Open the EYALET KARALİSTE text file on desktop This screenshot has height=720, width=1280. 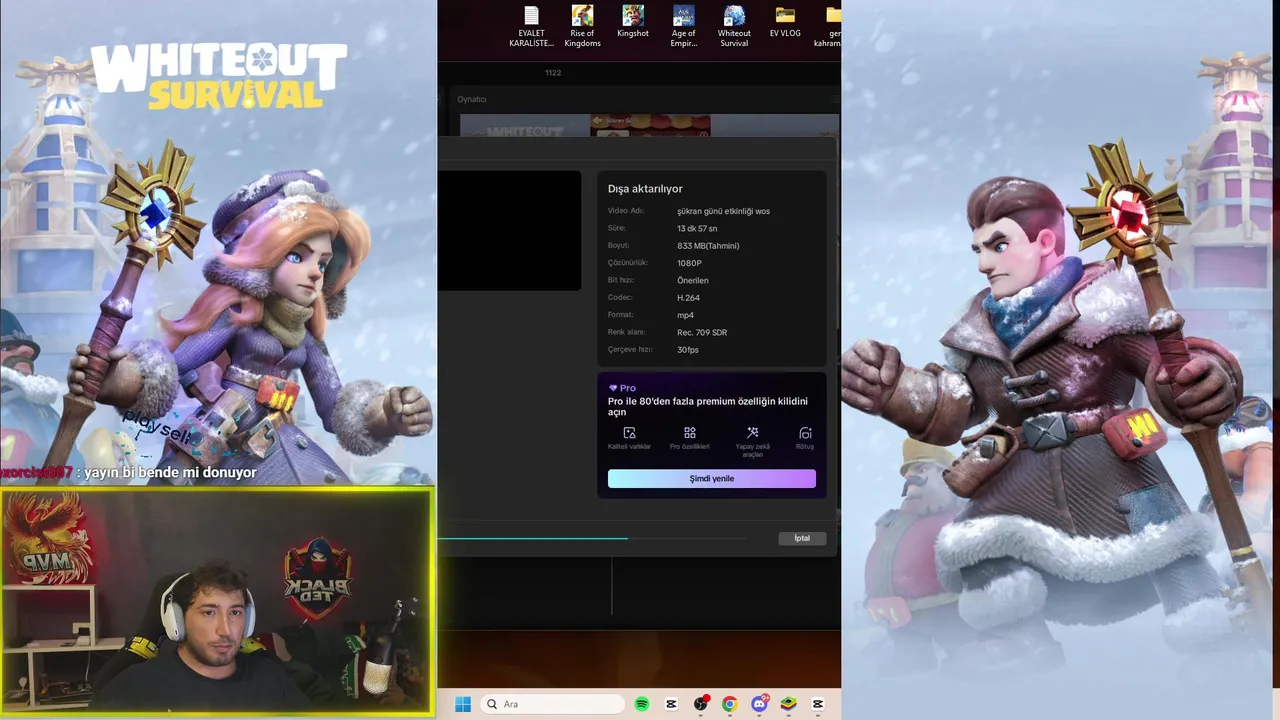[531, 26]
